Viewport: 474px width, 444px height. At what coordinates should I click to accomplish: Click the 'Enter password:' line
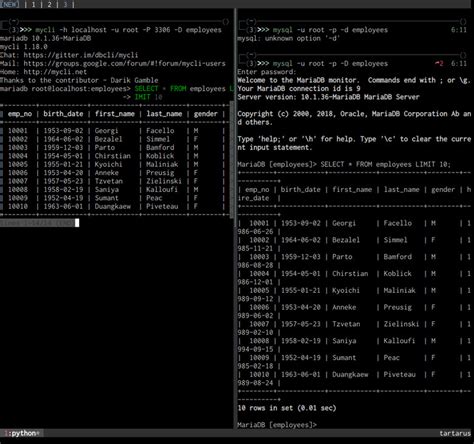point(266,72)
